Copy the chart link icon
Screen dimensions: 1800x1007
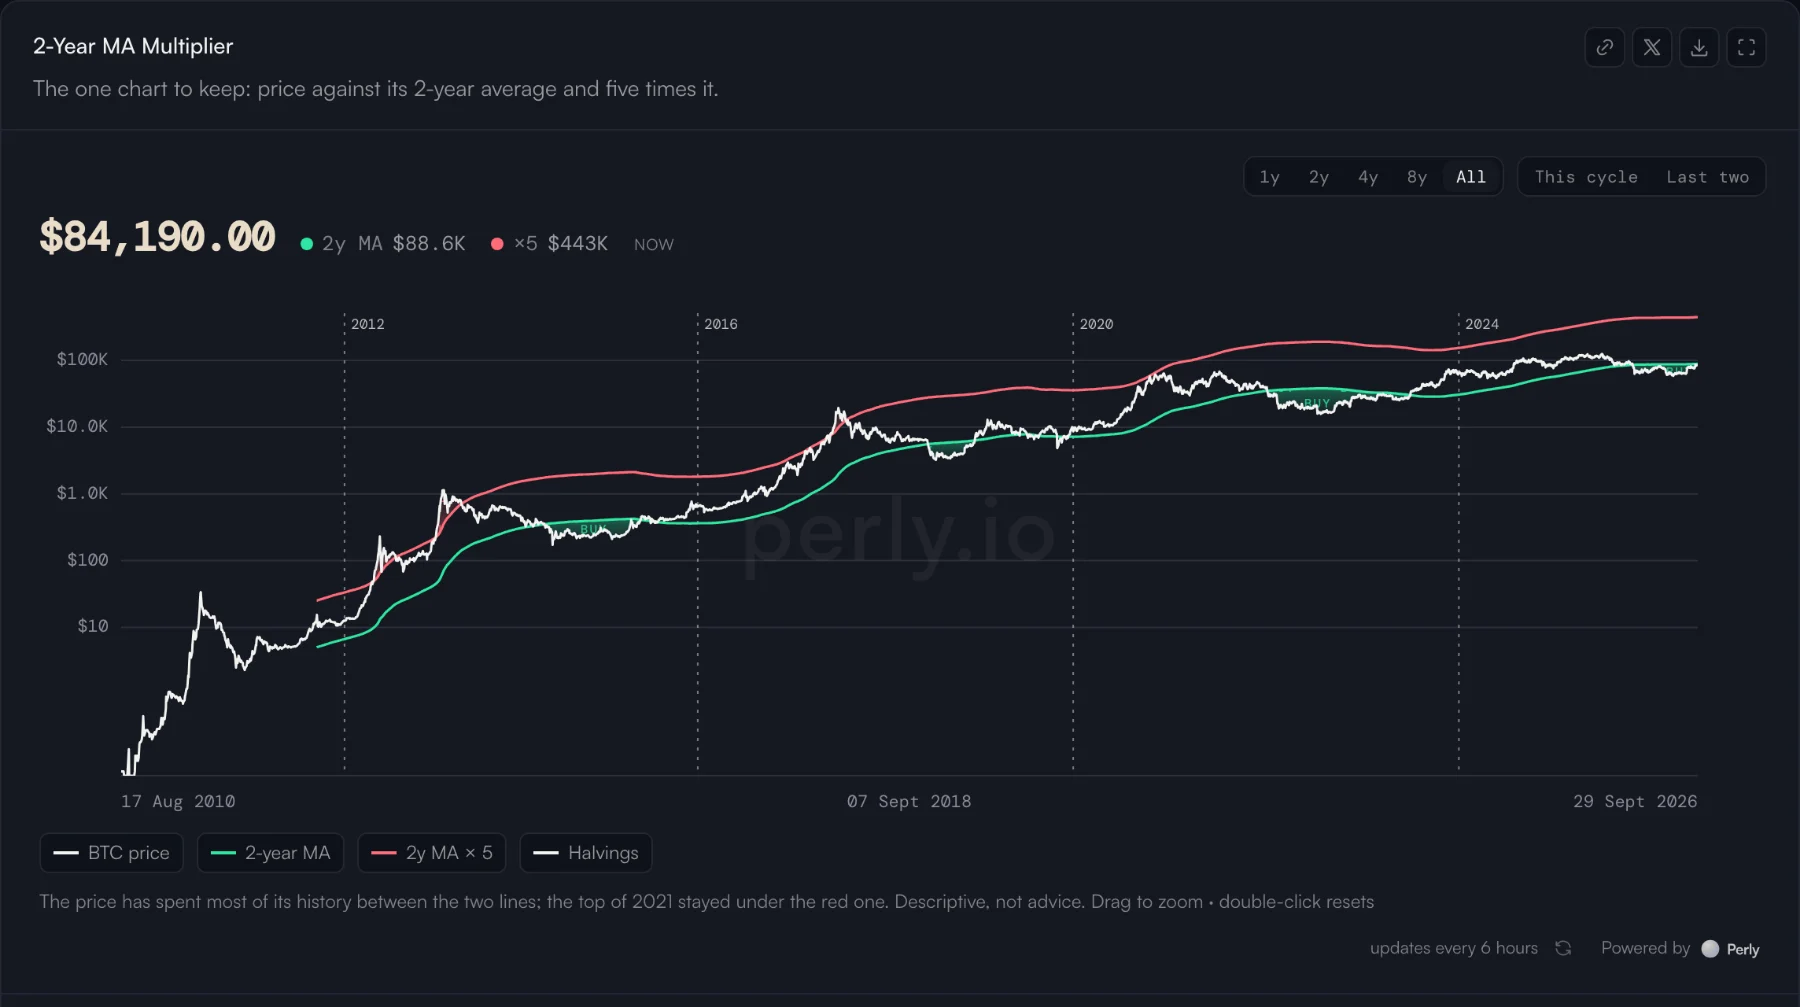(1605, 47)
